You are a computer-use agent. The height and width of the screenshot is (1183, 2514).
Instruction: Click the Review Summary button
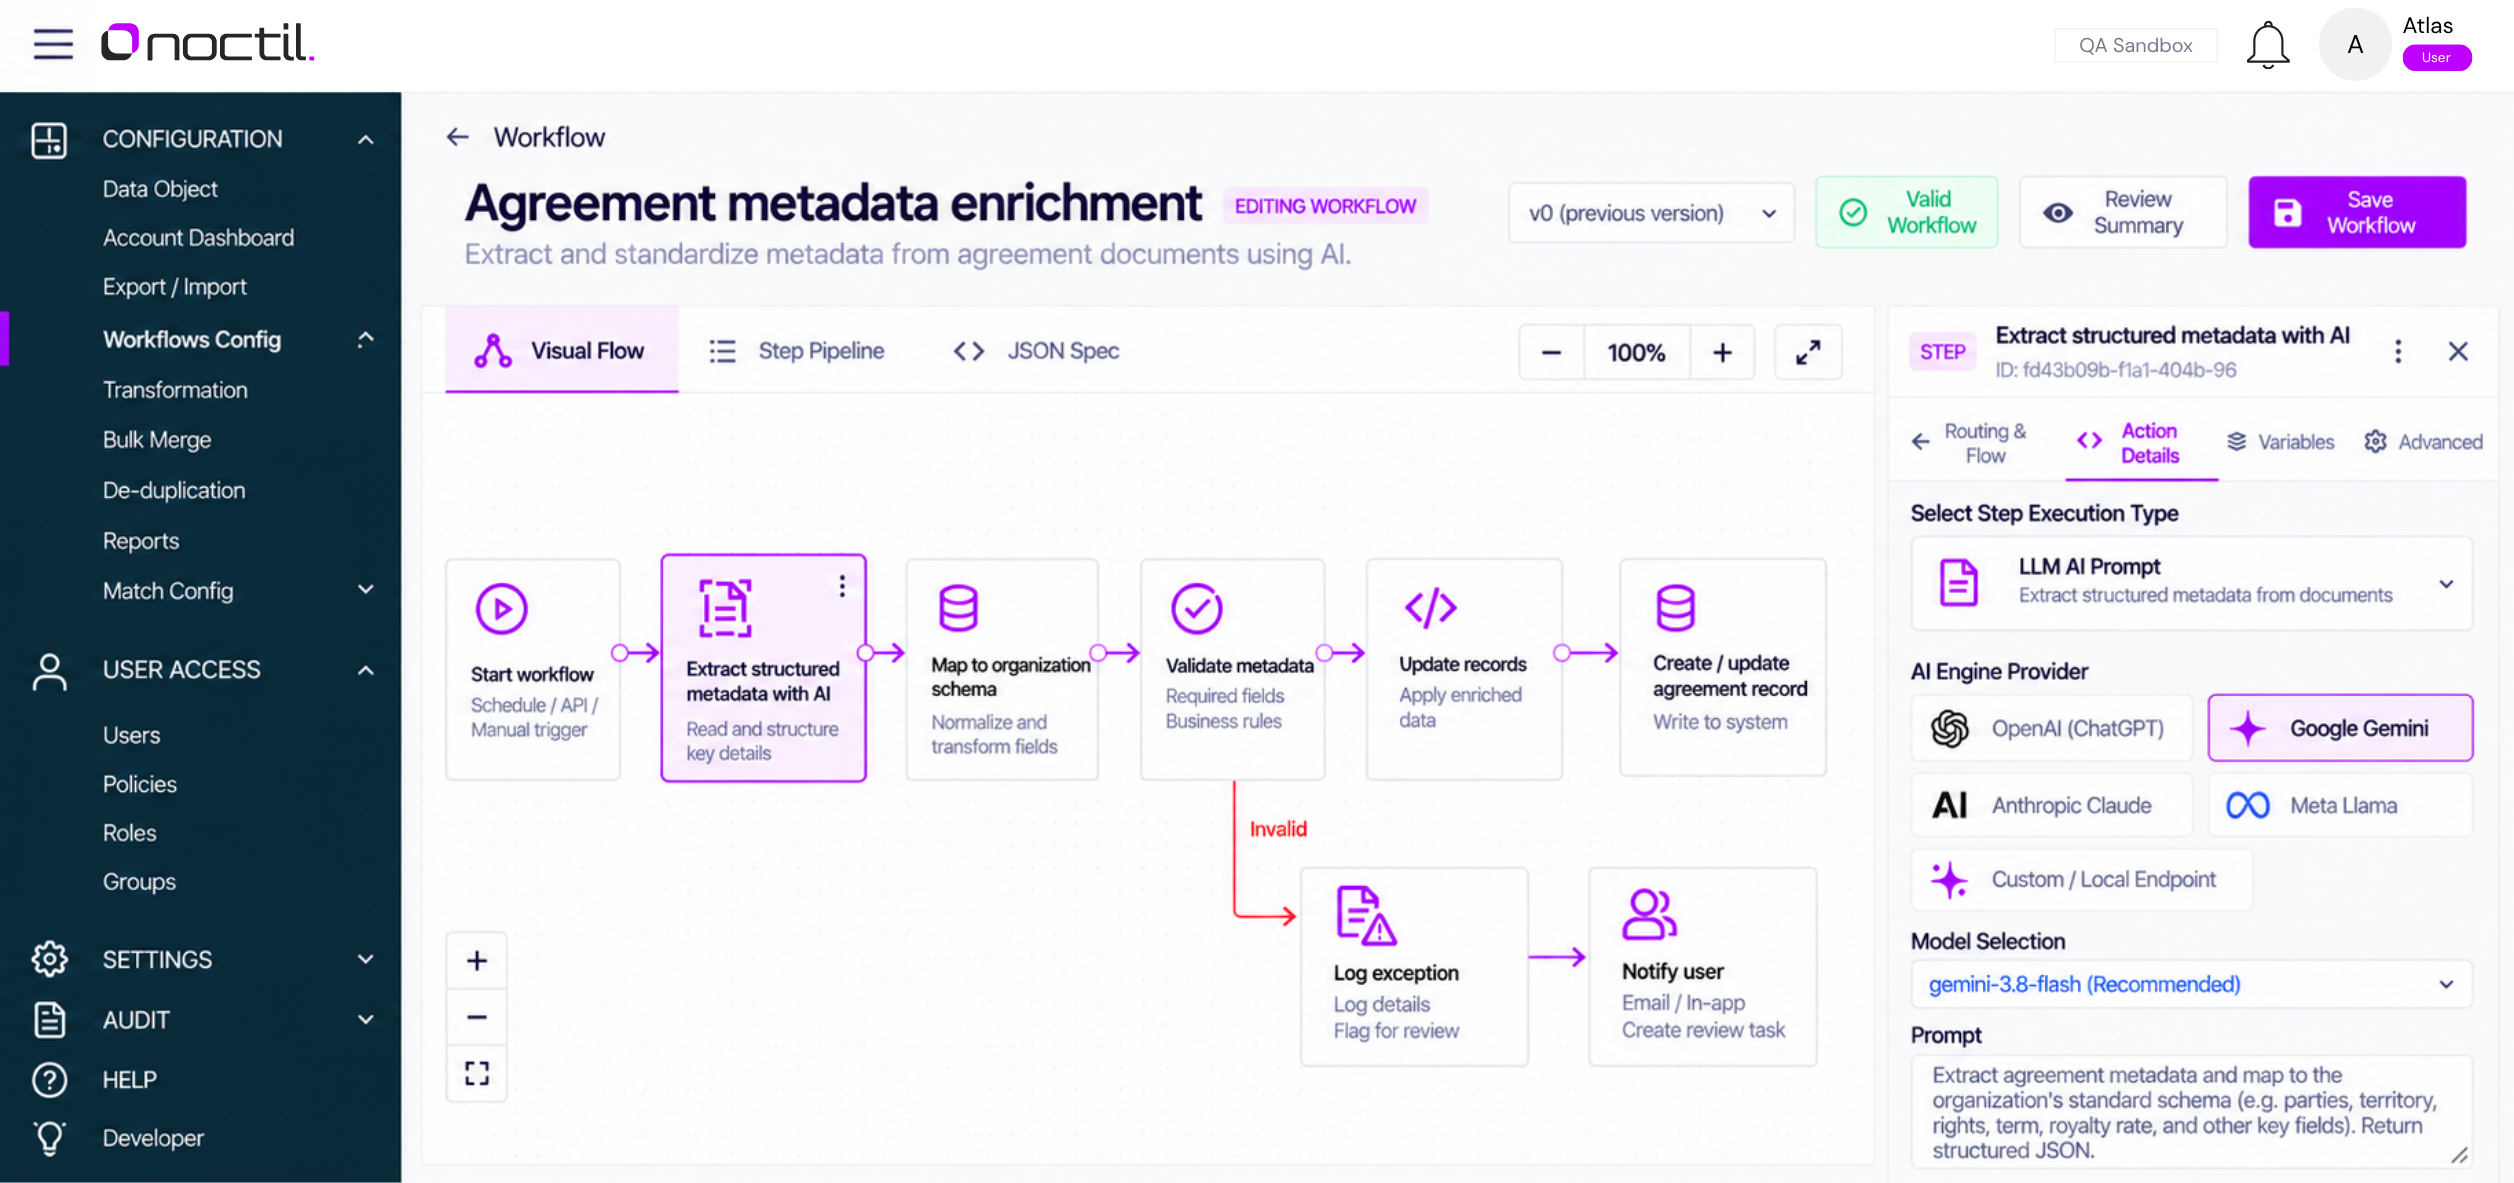pyautogui.click(x=2122, y=212)
